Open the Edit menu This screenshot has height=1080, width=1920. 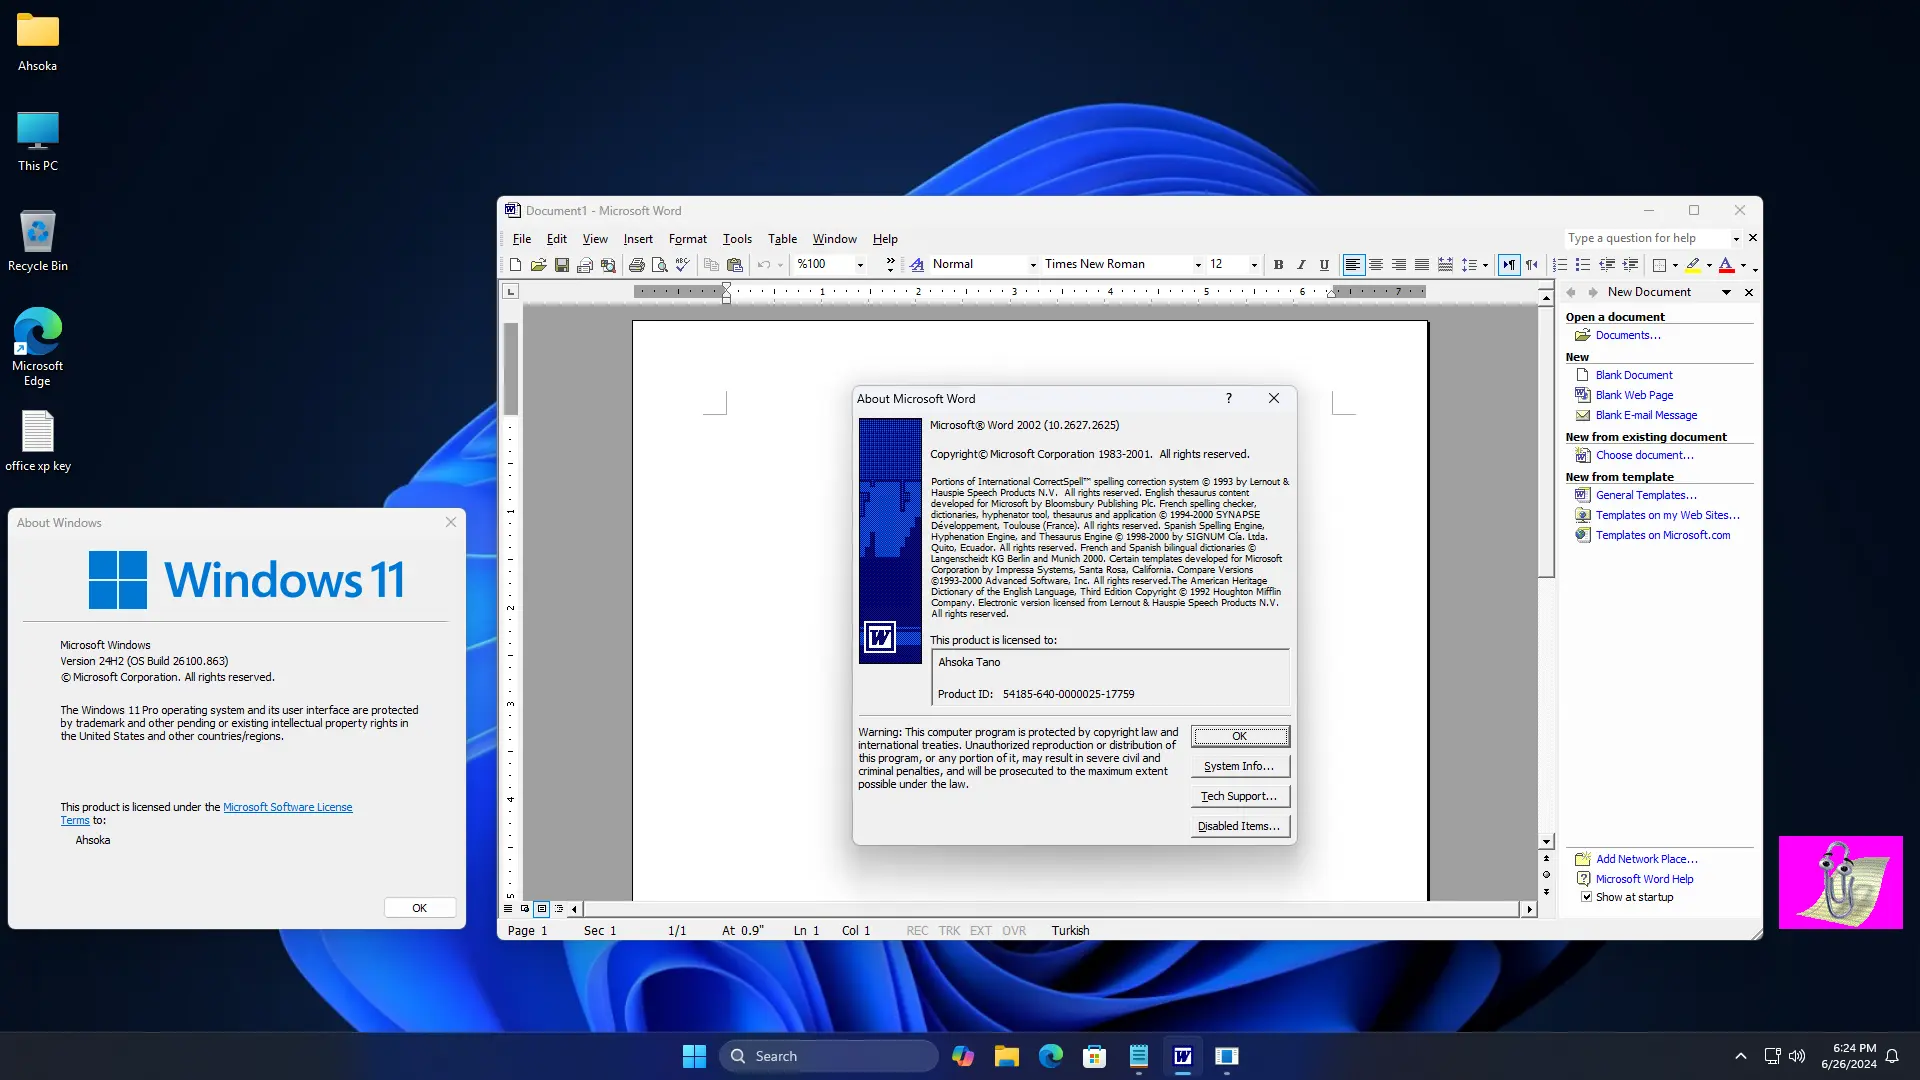click(x=557, y=239)
